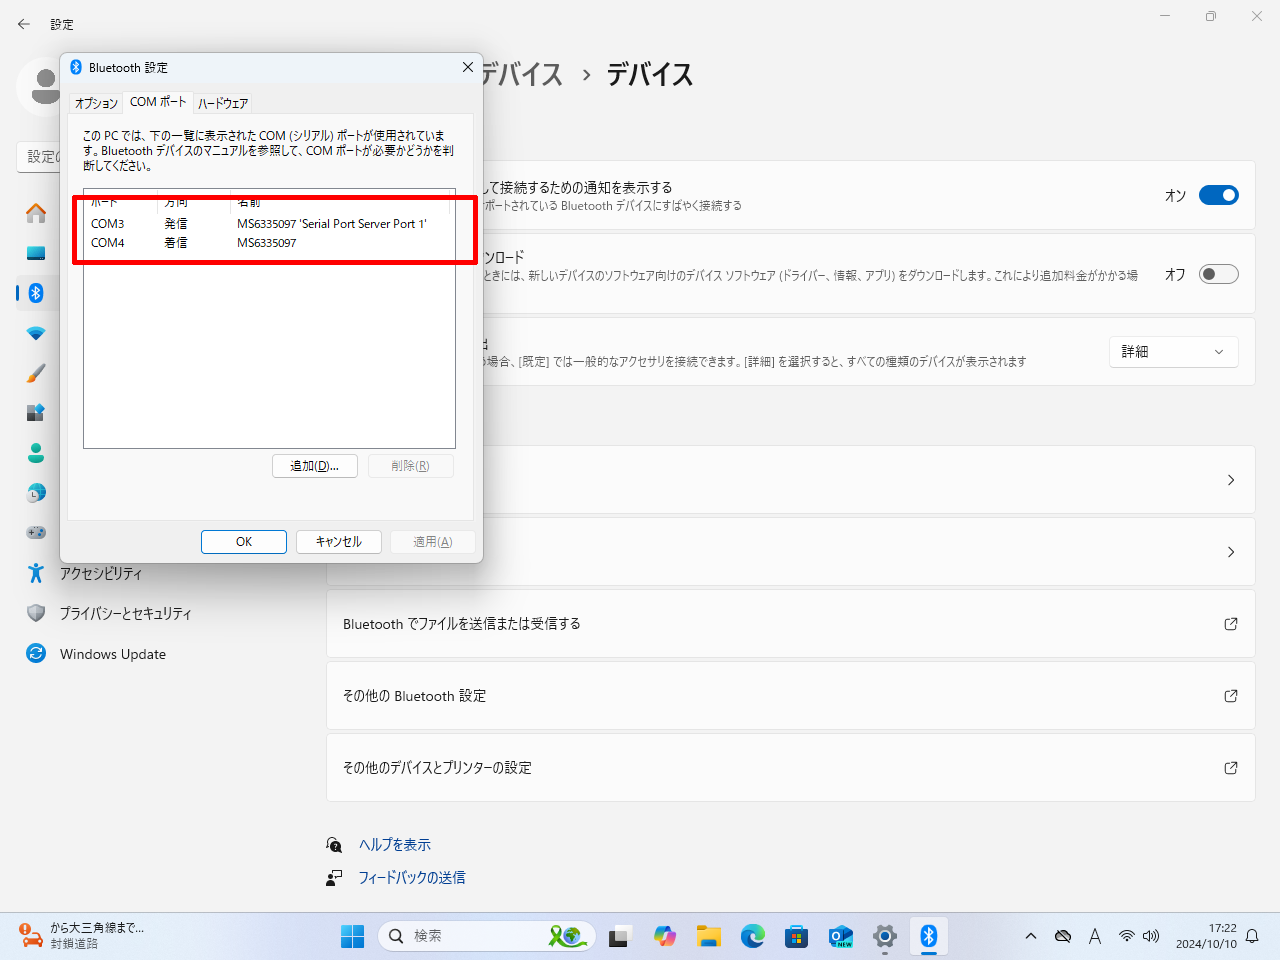The height and width of the screenshot is (960, 1280).
Task: Show hidden icons in the system tray
Action: click(x=1031, y=936)
